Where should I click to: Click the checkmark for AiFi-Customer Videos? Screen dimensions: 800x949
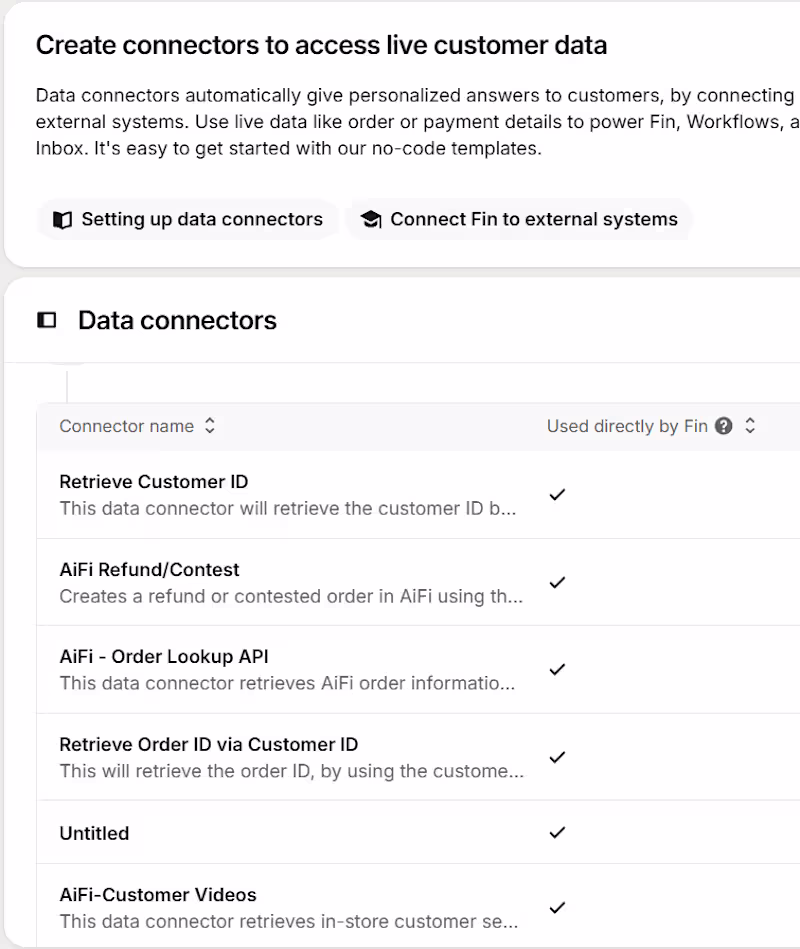pos(557,908)
